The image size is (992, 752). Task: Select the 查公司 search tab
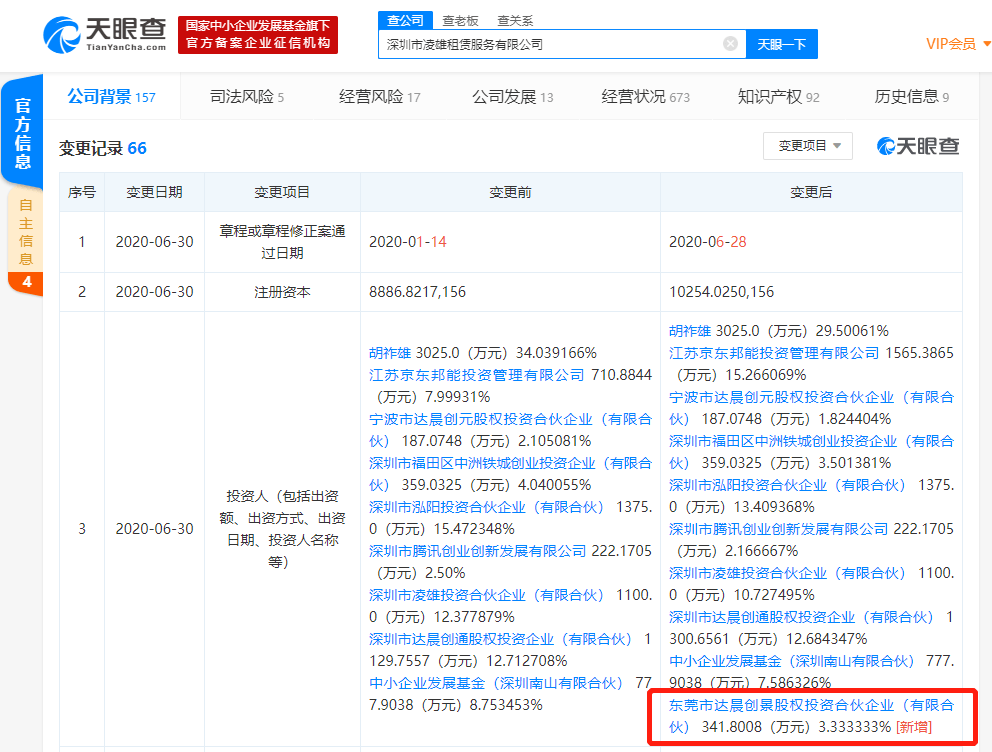click(x=406, y=20)
